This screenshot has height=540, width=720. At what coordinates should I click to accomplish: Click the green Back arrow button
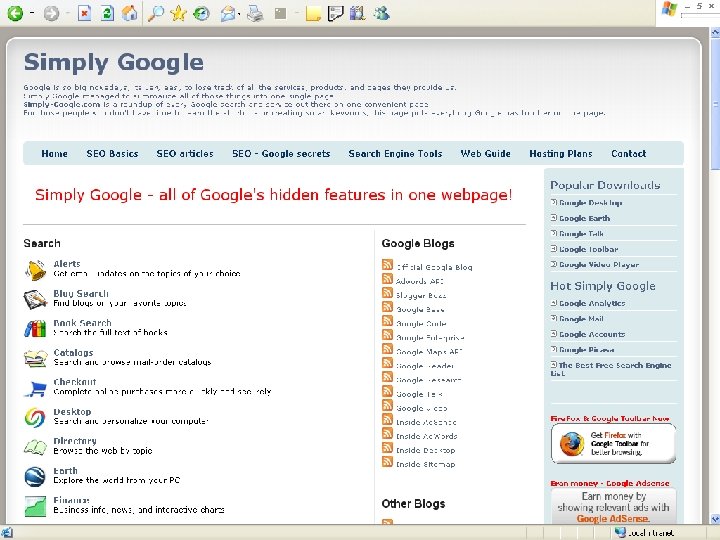click(15, 13)
